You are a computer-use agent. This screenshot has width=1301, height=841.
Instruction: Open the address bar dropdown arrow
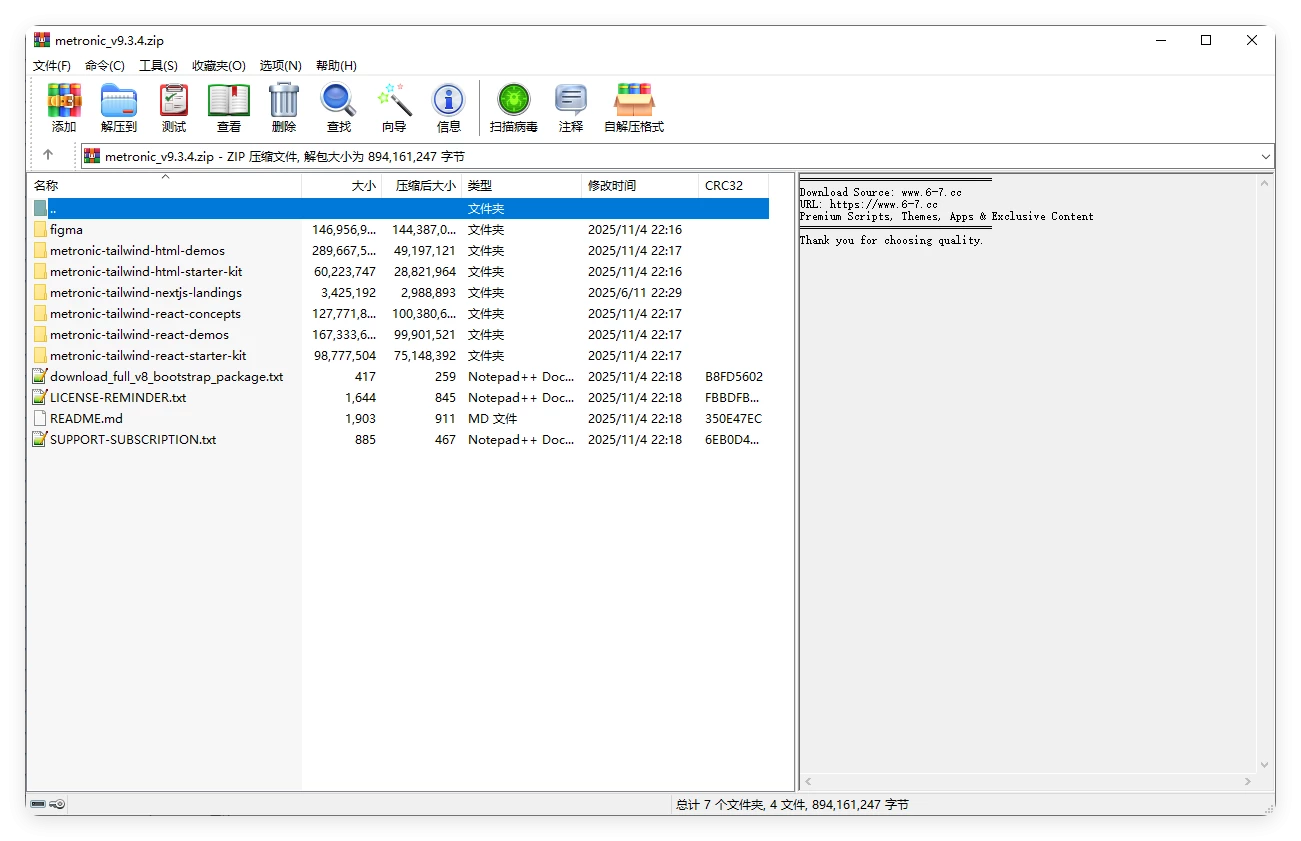(x=1265, y=156)
